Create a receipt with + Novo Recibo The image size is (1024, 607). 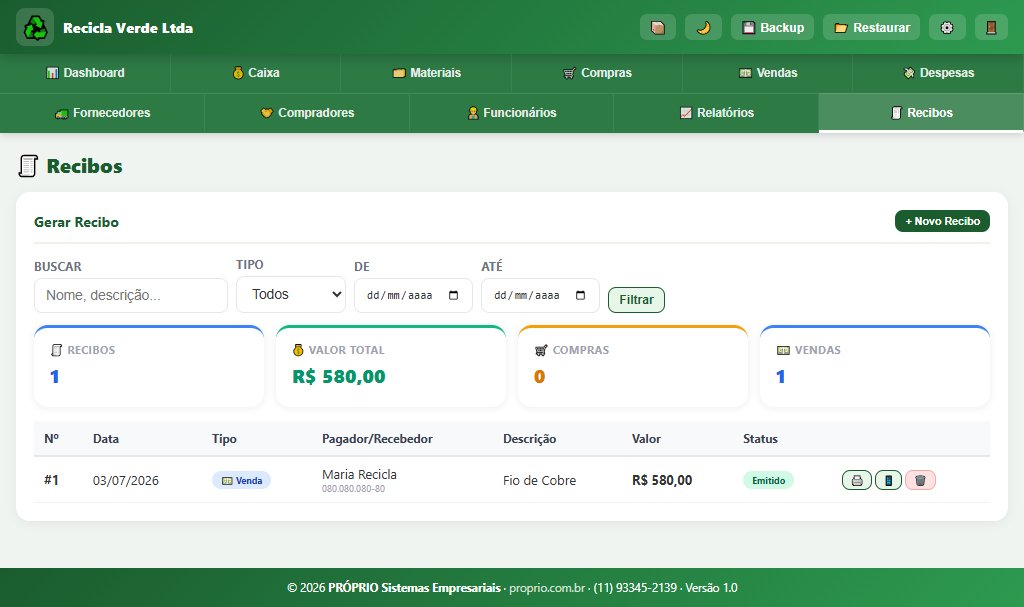(x=942, y=221)
